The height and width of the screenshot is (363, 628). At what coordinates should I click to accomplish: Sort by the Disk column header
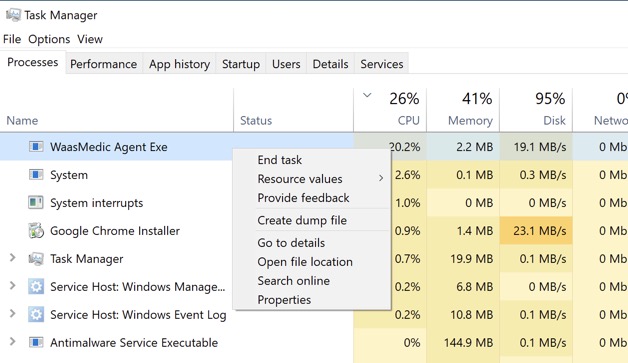(x=554, y=121)
